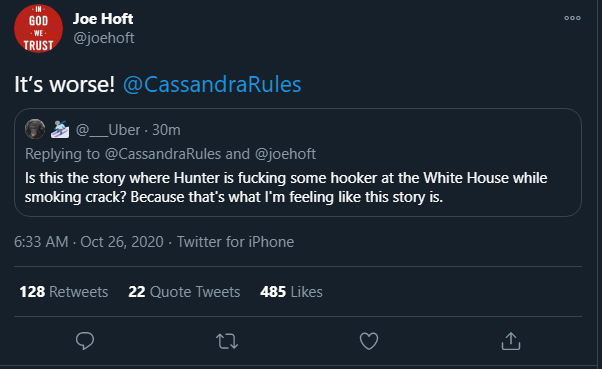Open the share tweet icon
Screen dimensions: 602x369
pyautogui.click(x=511, y=341)
